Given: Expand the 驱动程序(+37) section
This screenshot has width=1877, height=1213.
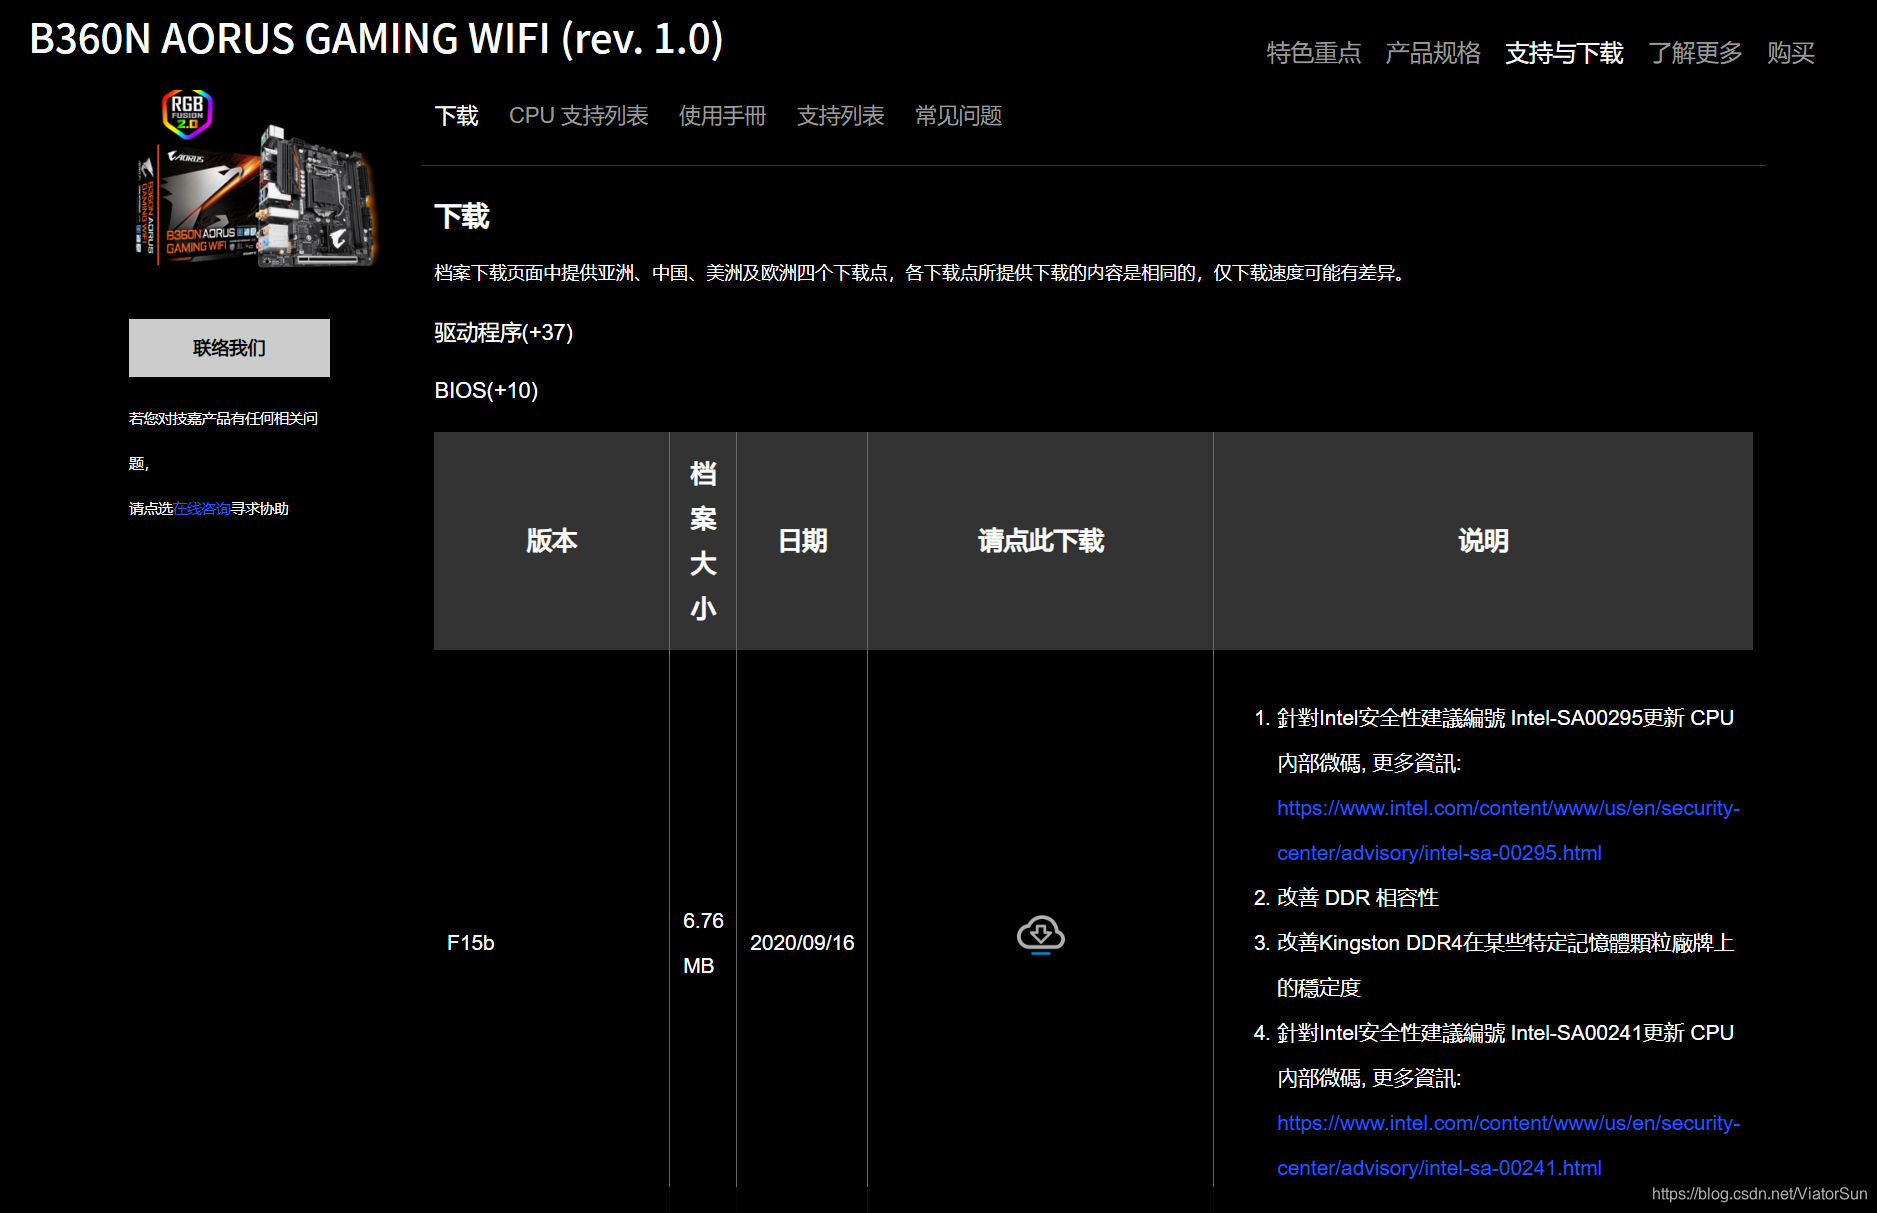Looking at the screenshot, I should pyautogui.click(x=503, y=333).
